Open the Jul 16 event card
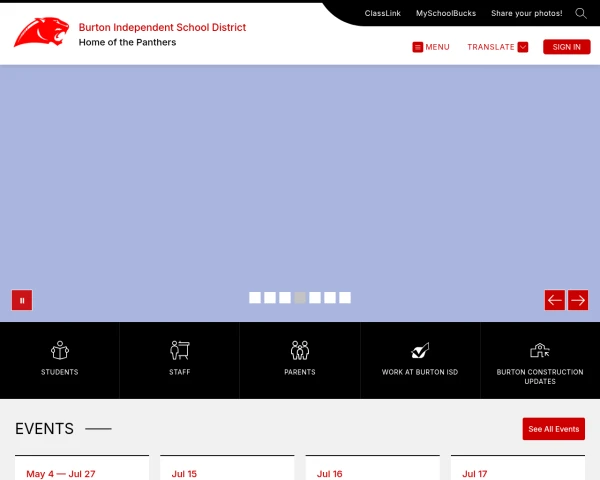 point(373,468)
